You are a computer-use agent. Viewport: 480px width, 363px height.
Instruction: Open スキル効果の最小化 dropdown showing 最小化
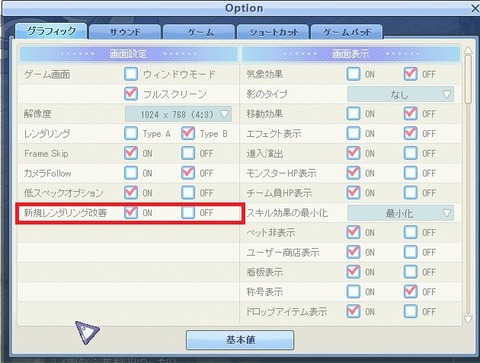tap(401, 213)
